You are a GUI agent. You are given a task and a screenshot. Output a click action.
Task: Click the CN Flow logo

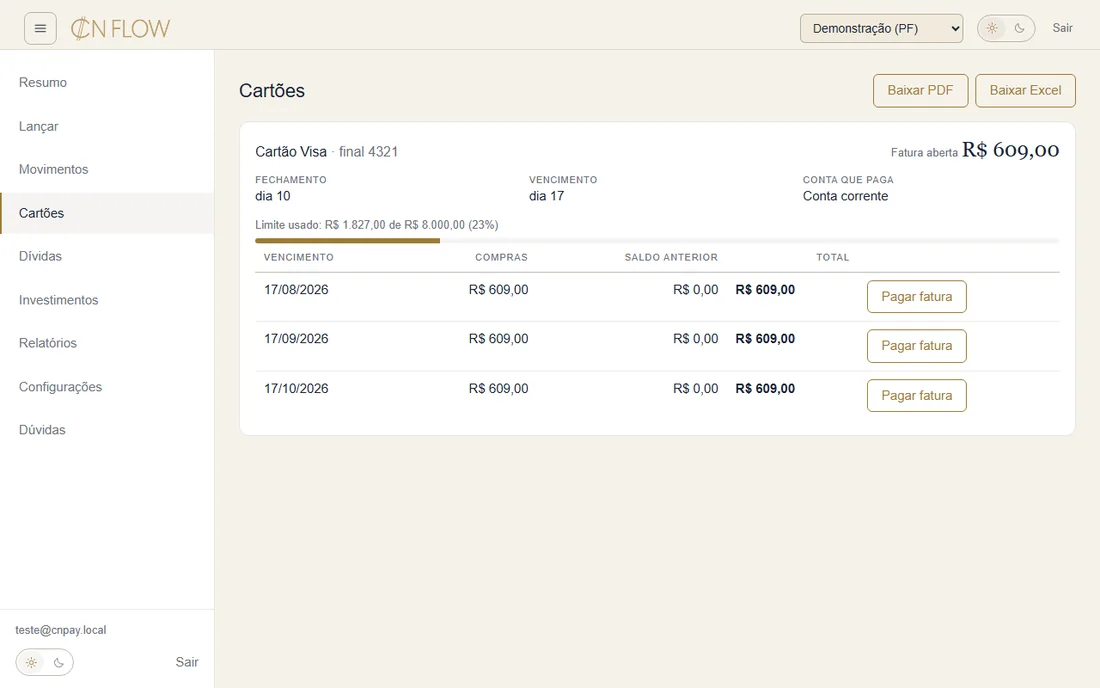pyautogui.click(x=120, y=29)
